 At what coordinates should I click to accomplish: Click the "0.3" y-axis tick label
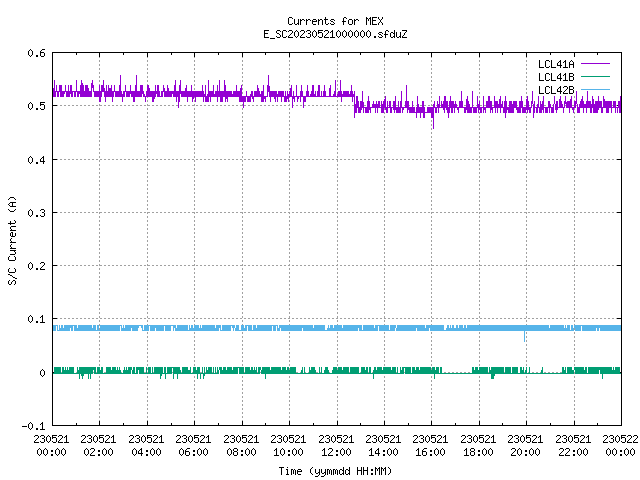tap(36, 213)
